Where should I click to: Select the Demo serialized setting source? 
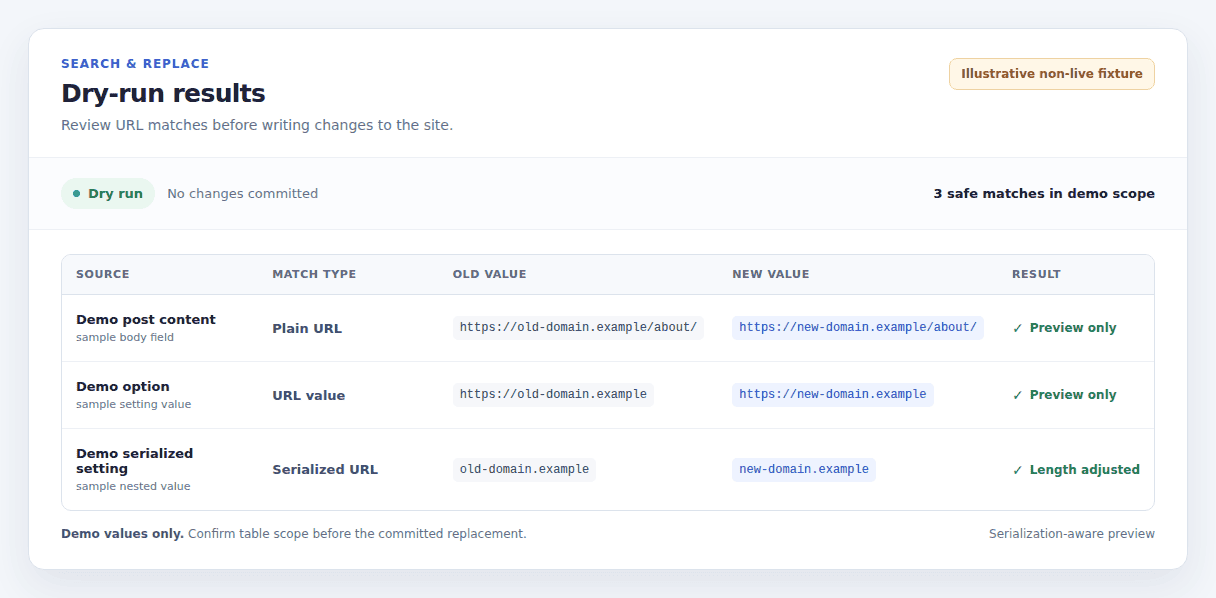click(x=135, y=461)
